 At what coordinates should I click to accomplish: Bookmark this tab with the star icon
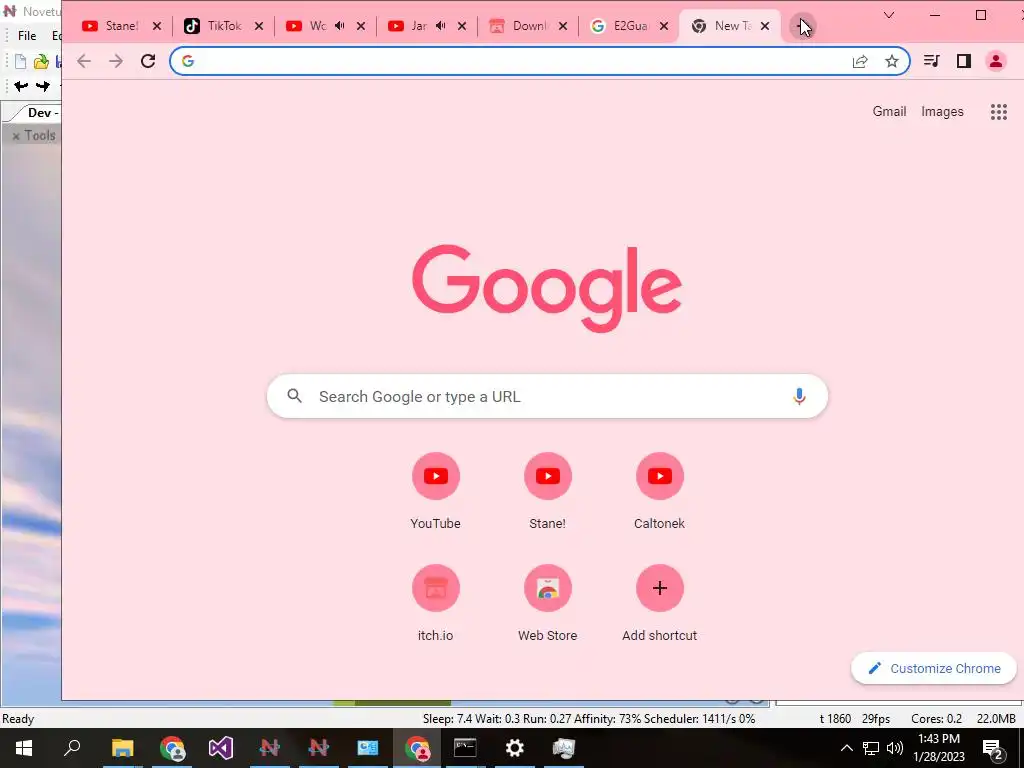coord(891,61)
